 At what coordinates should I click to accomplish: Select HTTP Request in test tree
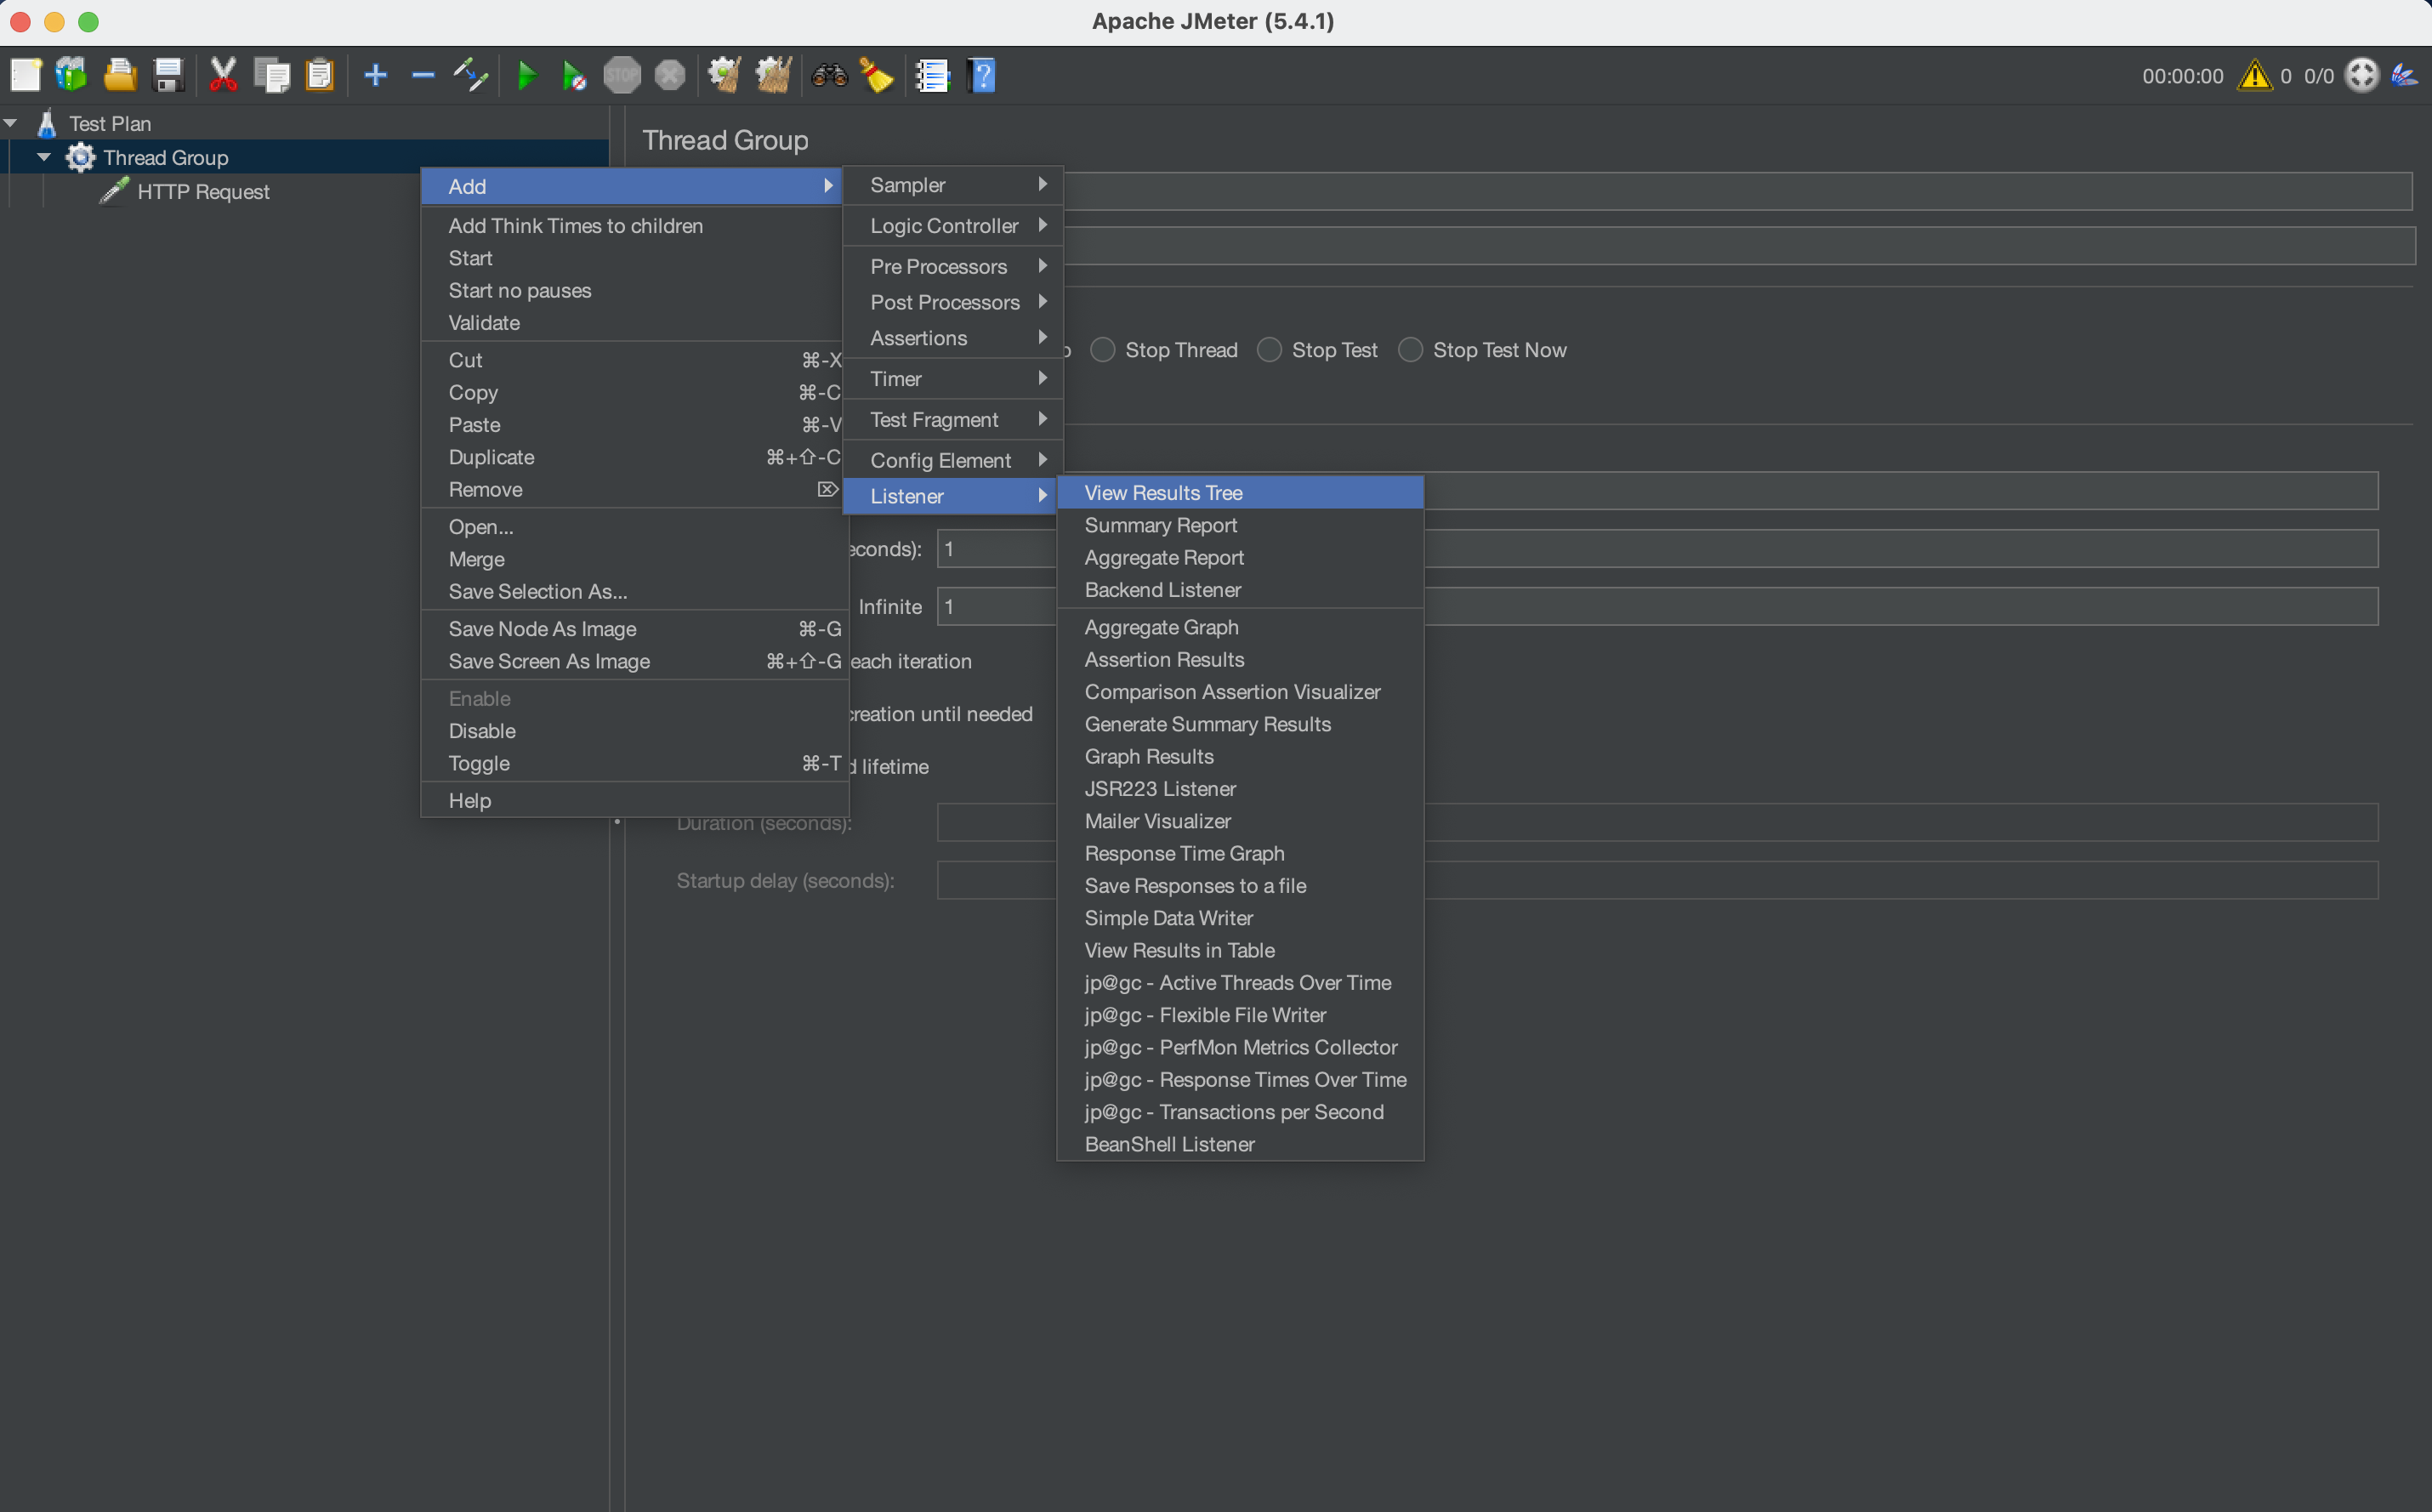click(203, 191)
